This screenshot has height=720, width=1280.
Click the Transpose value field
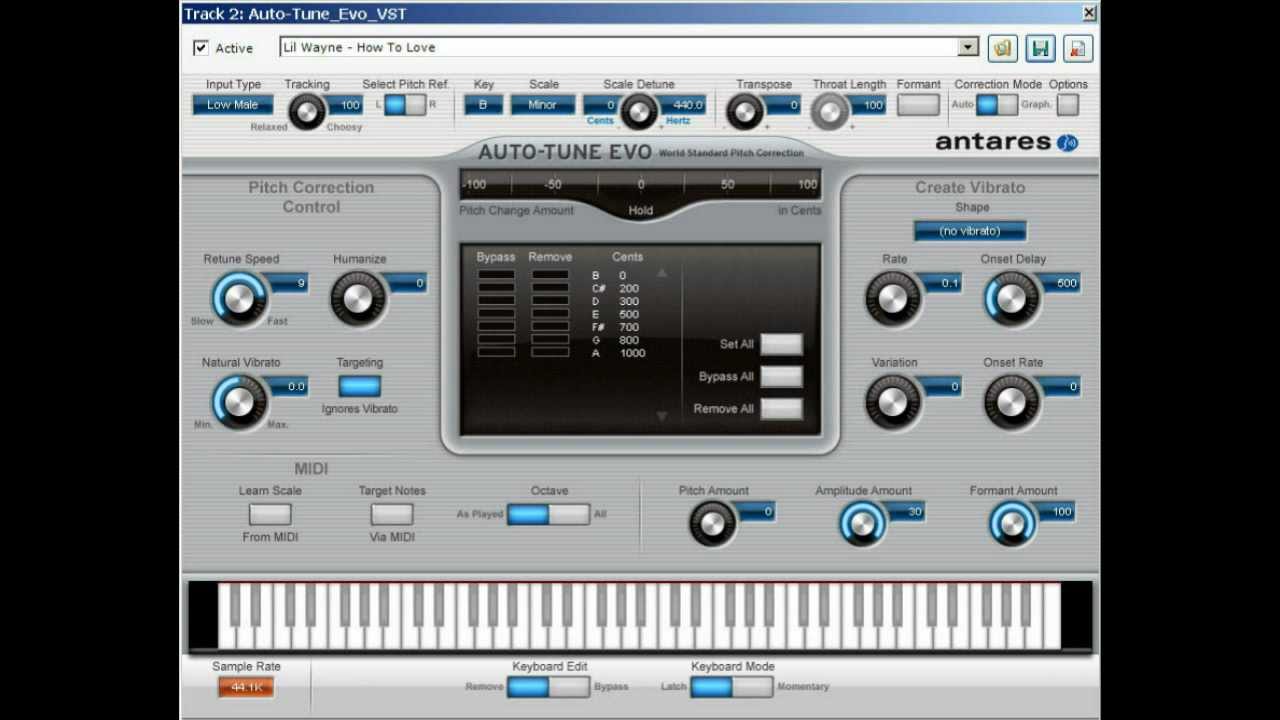click(783, 105)
